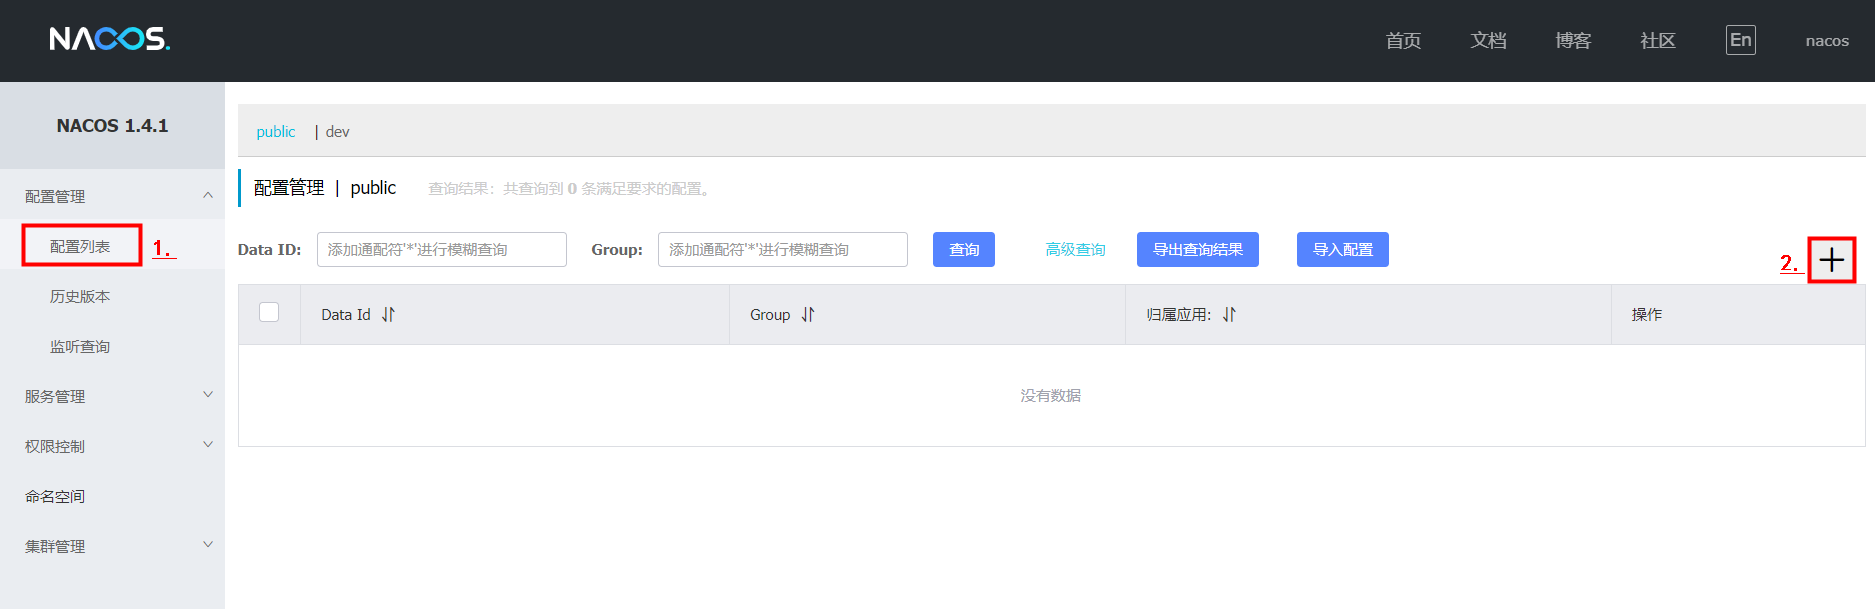This screenshot has width=1875, height=609.
Task: Open 历史版本 in the sidebar
Action: [x=80, y=296]
